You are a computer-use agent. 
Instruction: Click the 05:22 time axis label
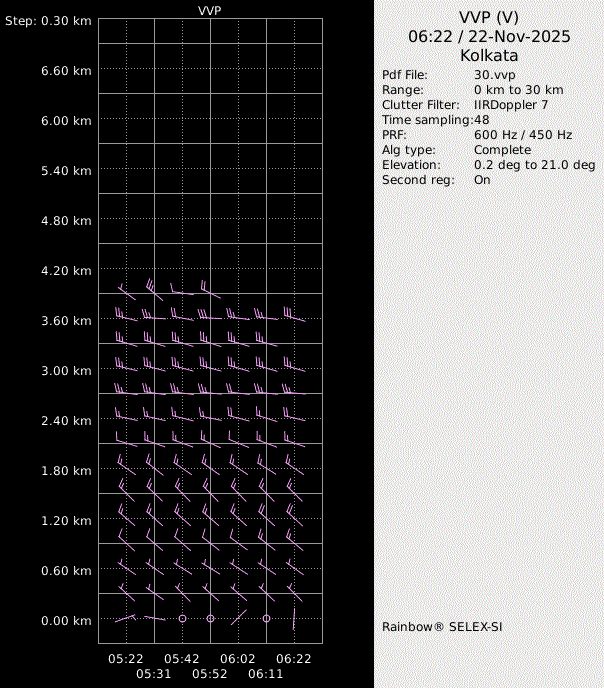point(126,659)
